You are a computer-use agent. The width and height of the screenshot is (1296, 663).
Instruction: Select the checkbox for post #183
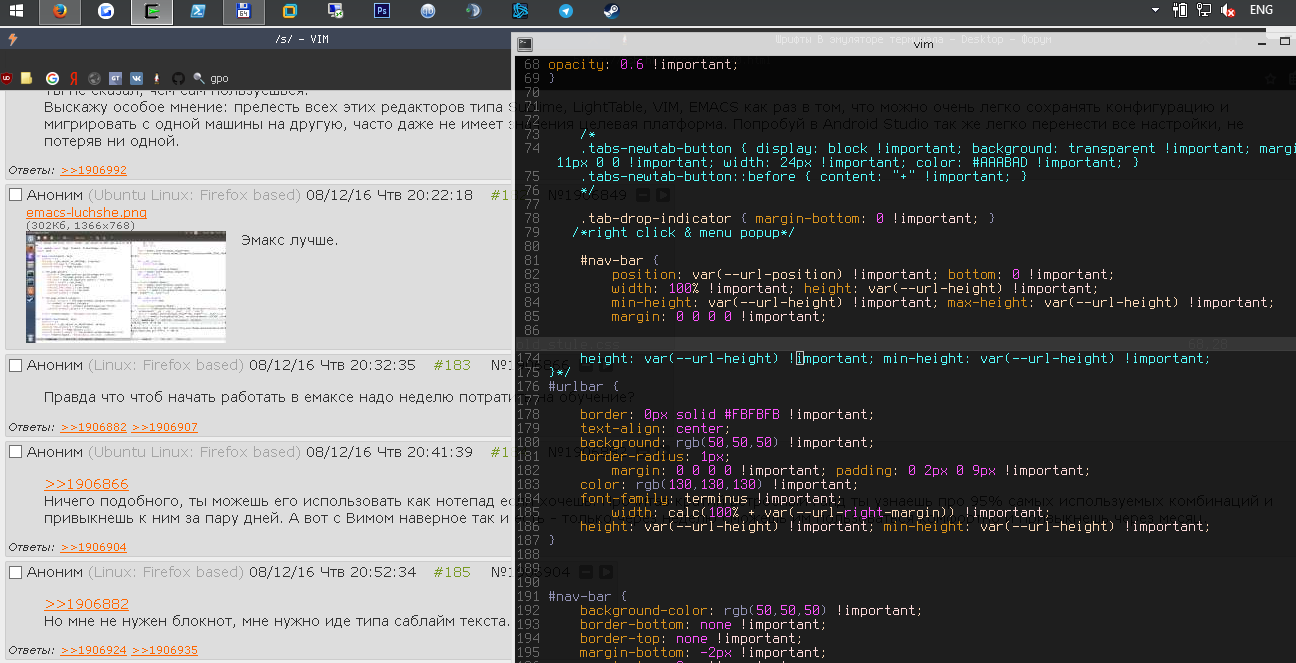click(x=15, y=366)
